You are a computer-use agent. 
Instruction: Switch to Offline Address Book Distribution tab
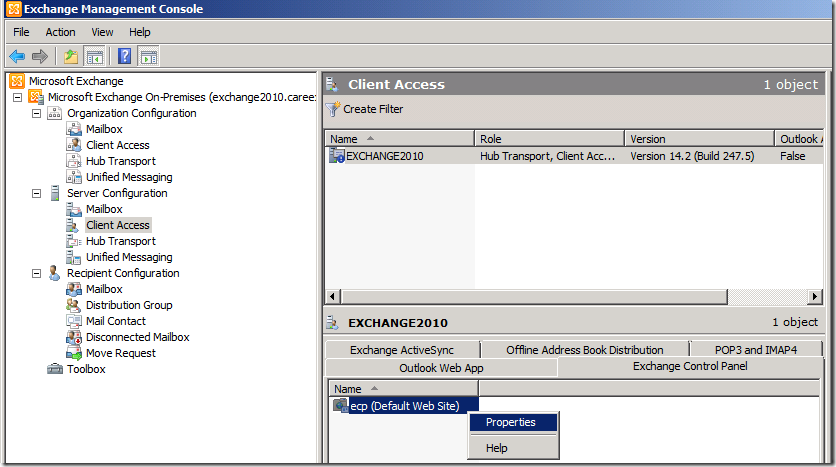585,350
